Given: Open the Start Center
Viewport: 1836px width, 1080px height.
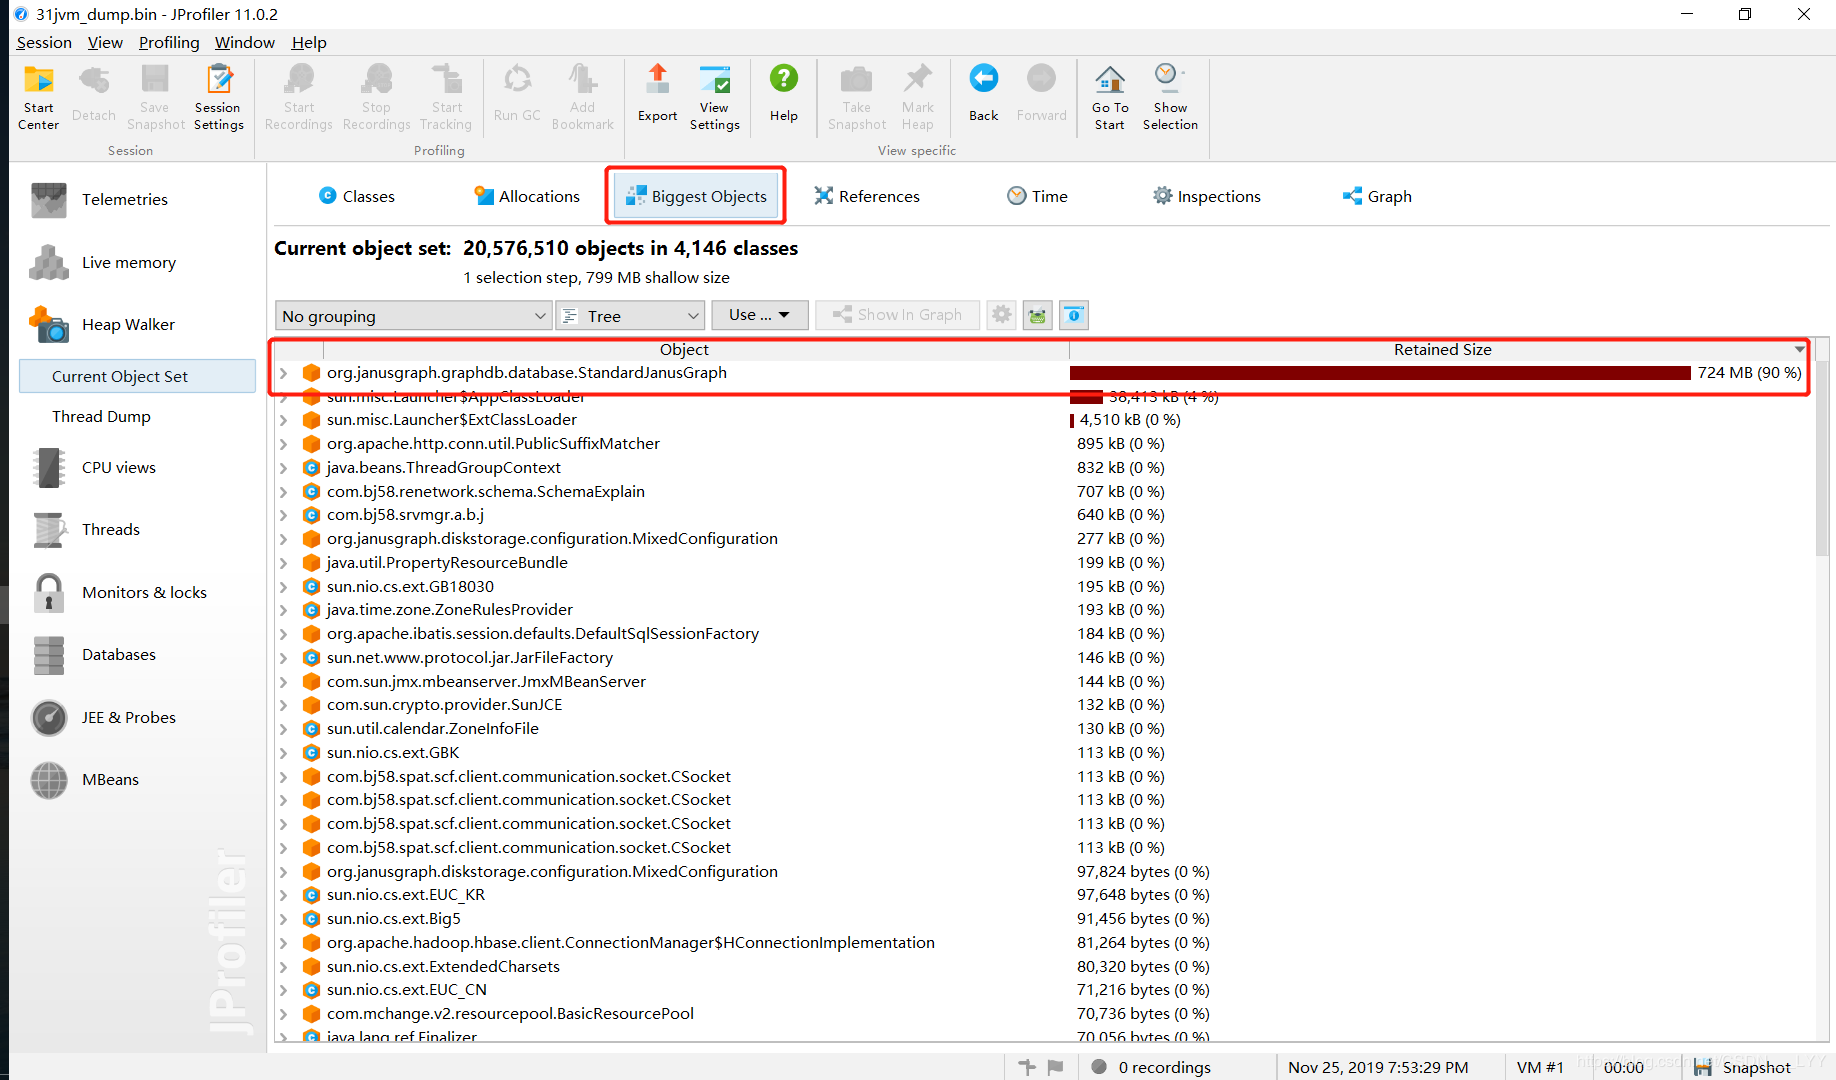Looking at the screenshot, I should pyautogui.click(x=38, y=97).
